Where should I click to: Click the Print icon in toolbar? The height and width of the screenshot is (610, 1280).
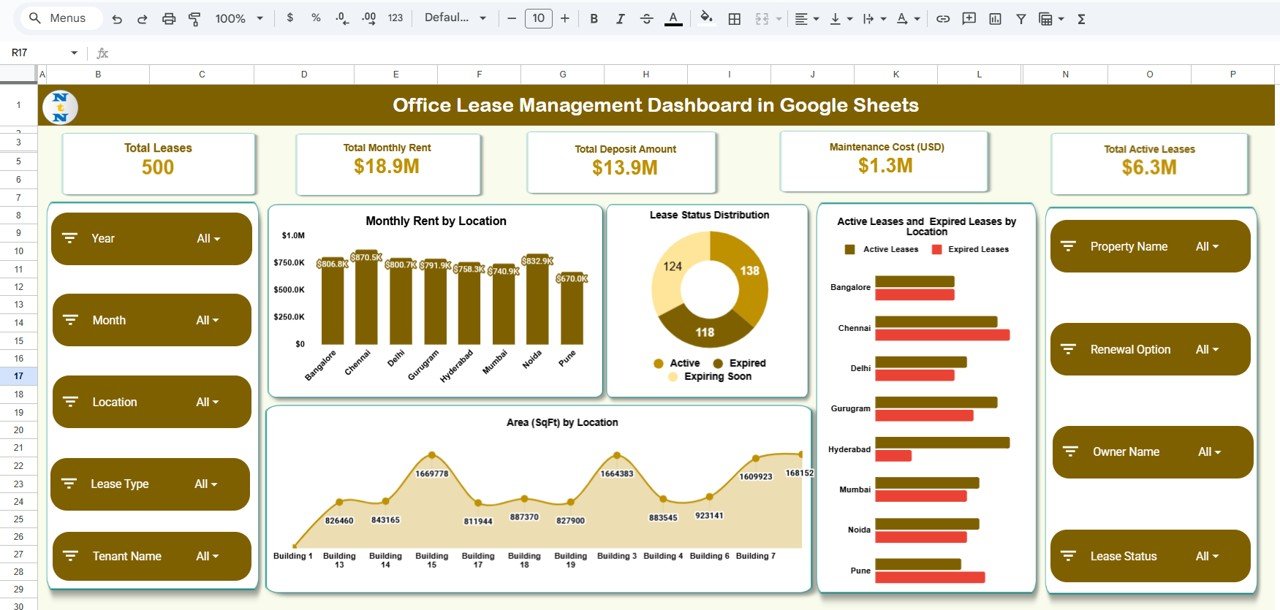point(169,19)
